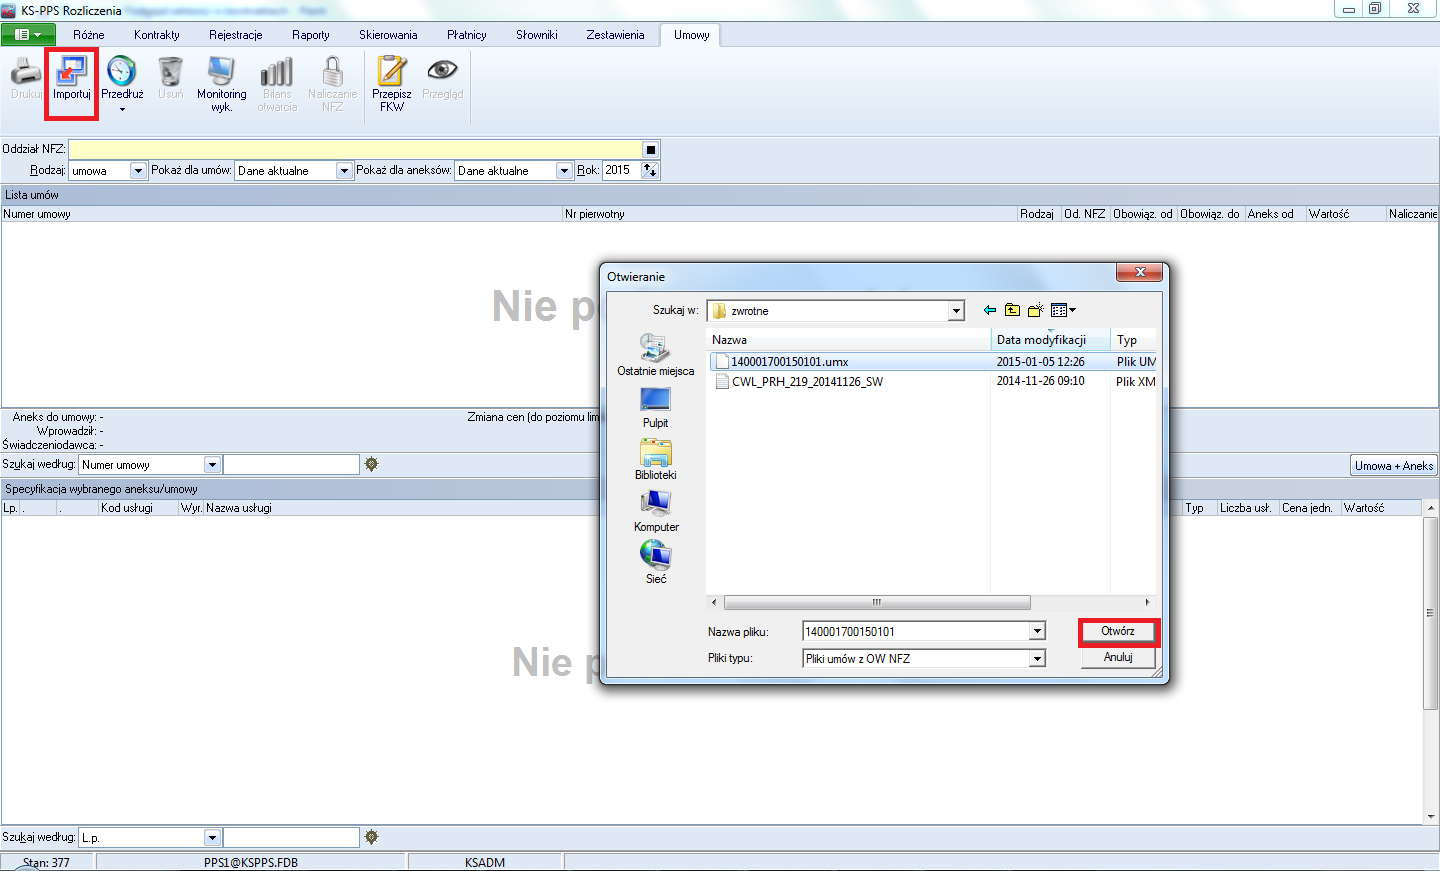Expand Szukaj według L.p. dropdown

212,838
